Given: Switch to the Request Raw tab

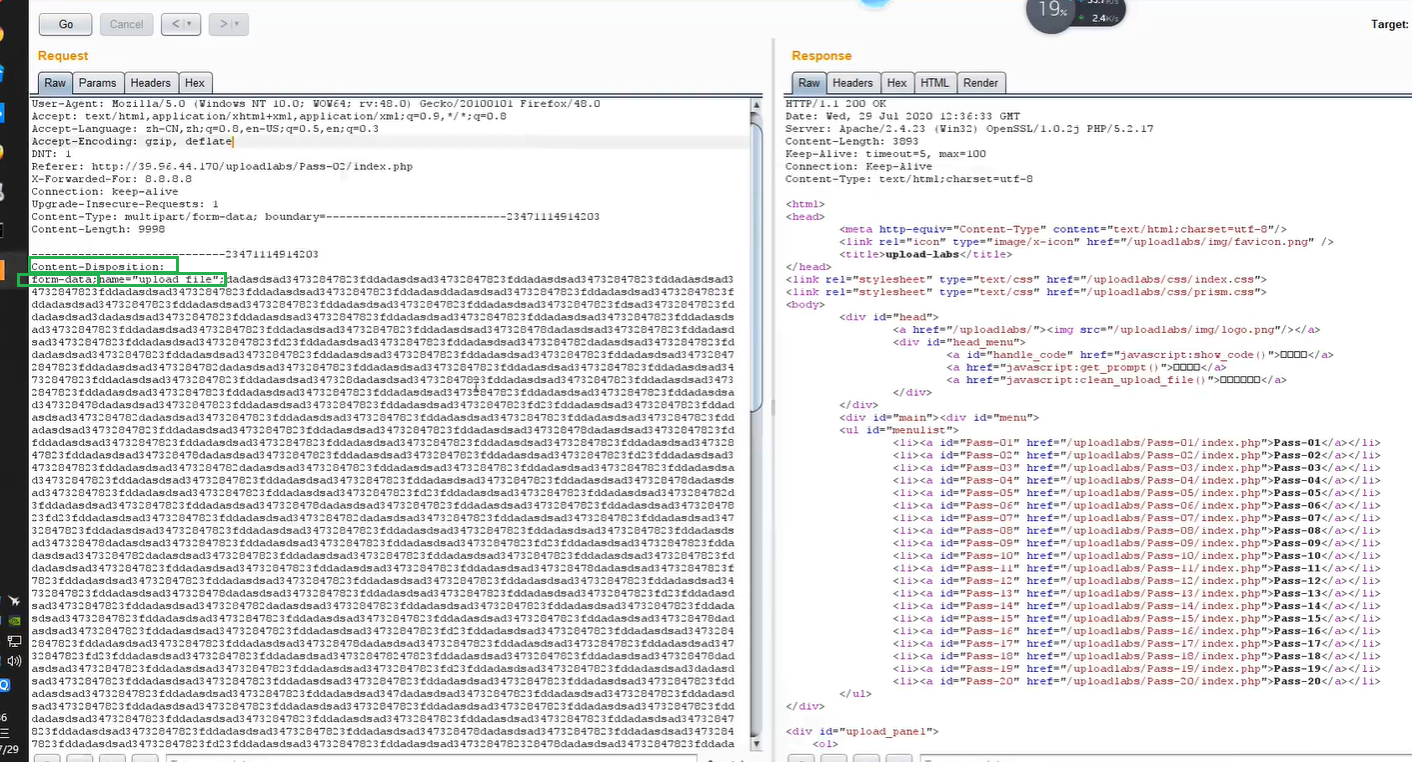Looking at the screenshot, I should point(55,83).
